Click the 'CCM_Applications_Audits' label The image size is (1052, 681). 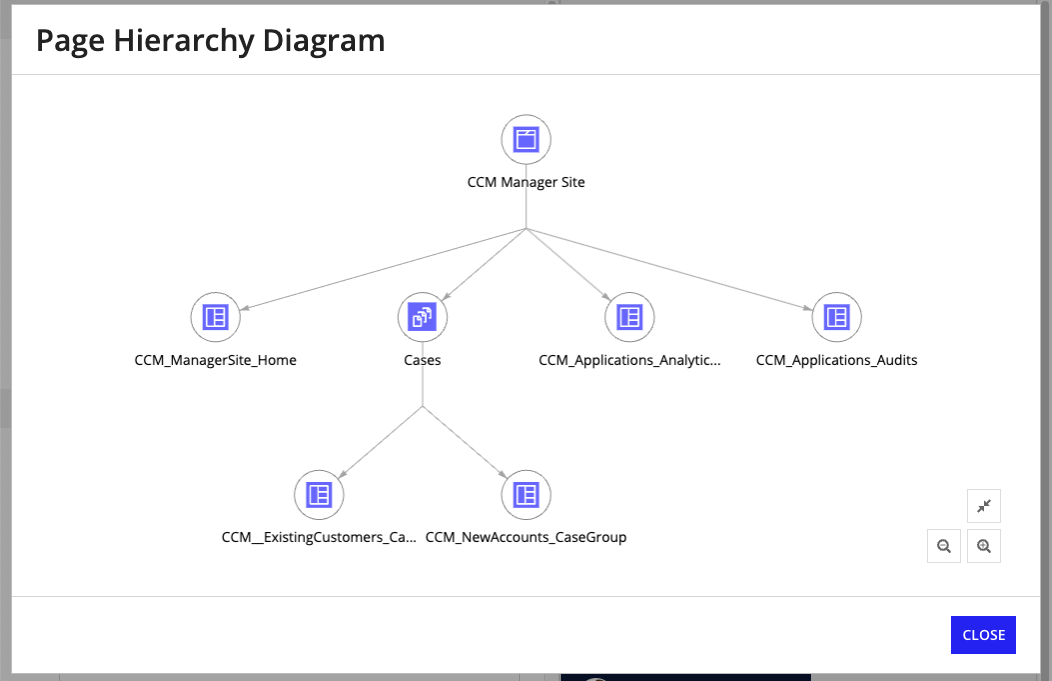pos(837,360)
